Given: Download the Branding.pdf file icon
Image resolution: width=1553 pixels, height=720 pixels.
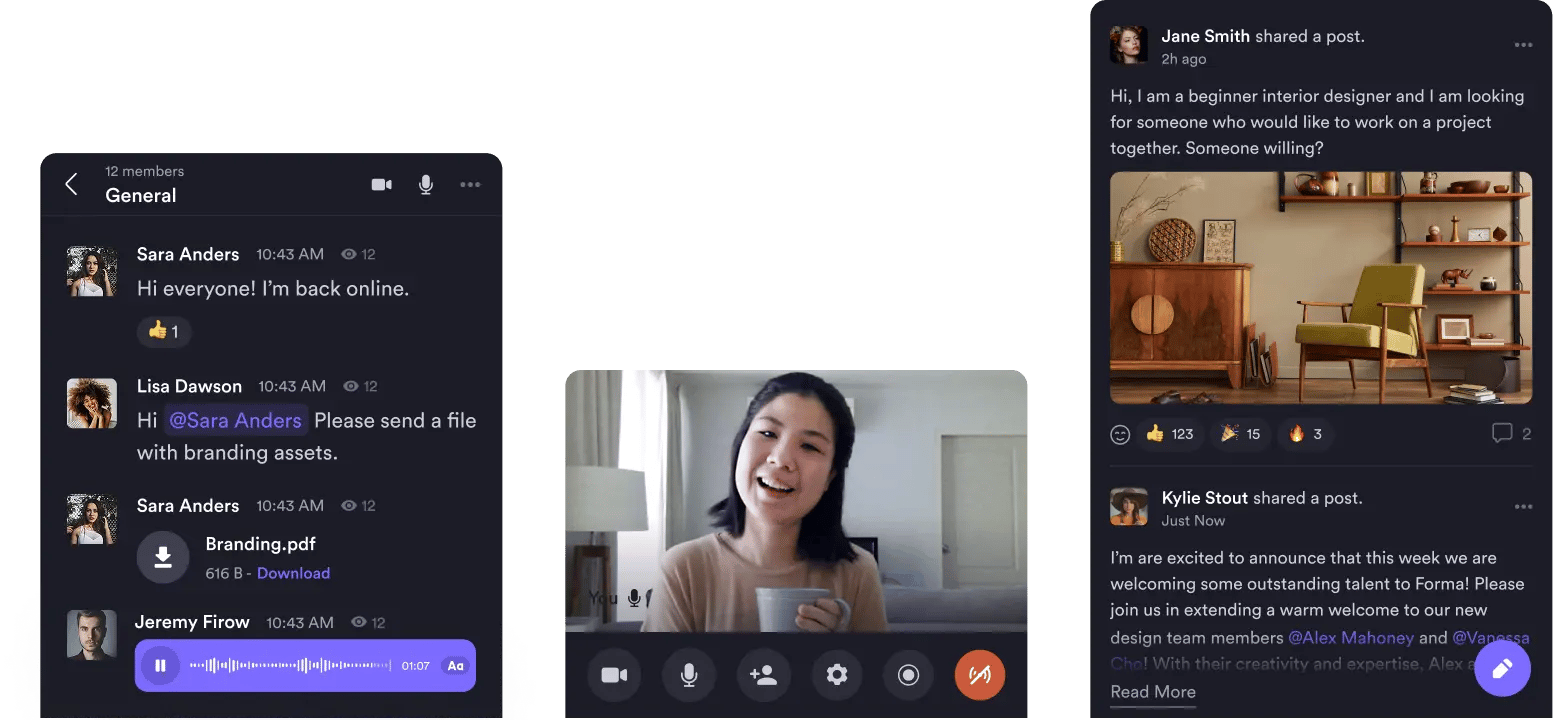Looking at the screenshot, I should (x=163, y=557).
